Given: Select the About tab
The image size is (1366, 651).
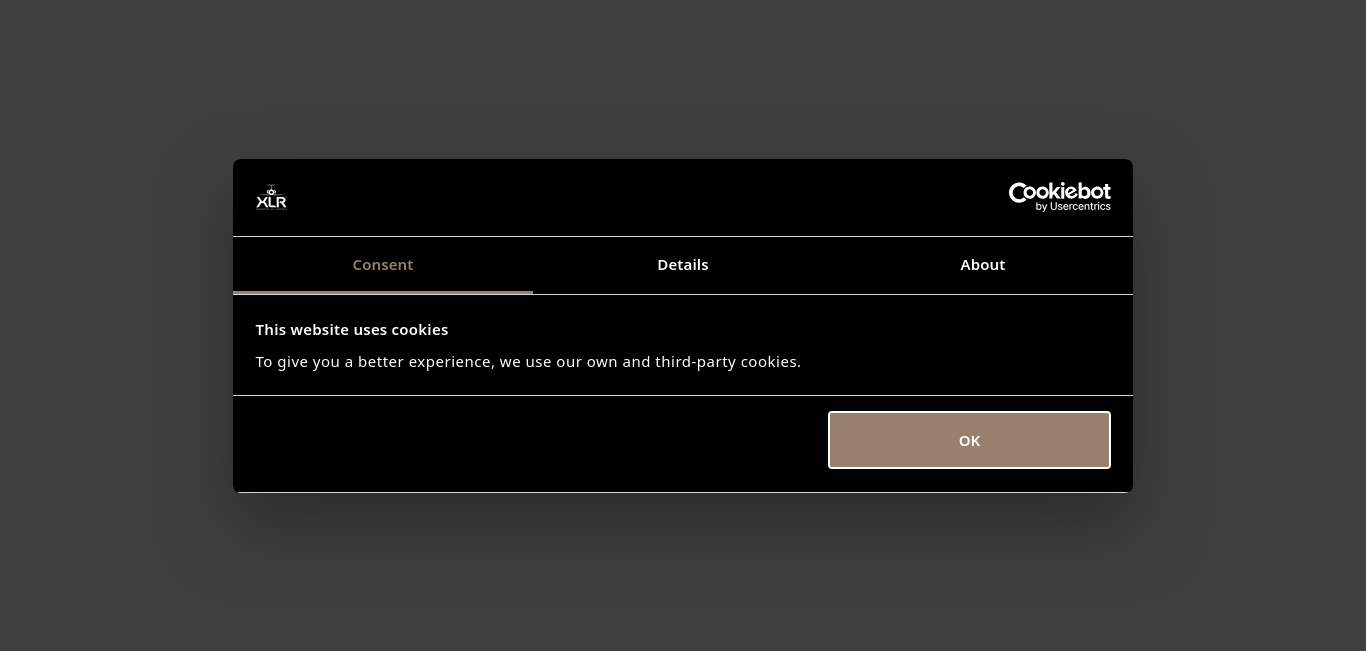Looking at the screenshot, I should coord(983,265).
